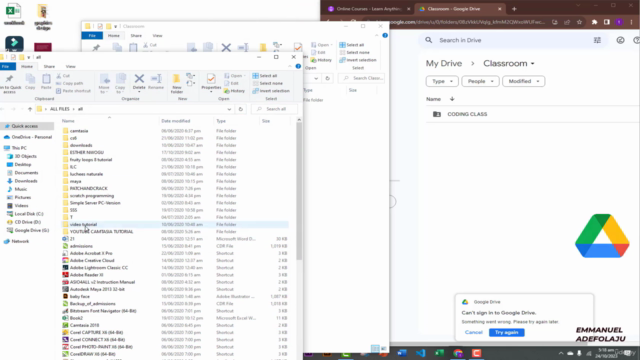
Task: Click the Paste icon in front Explorer ribbon
Action: tap(46, 81)
